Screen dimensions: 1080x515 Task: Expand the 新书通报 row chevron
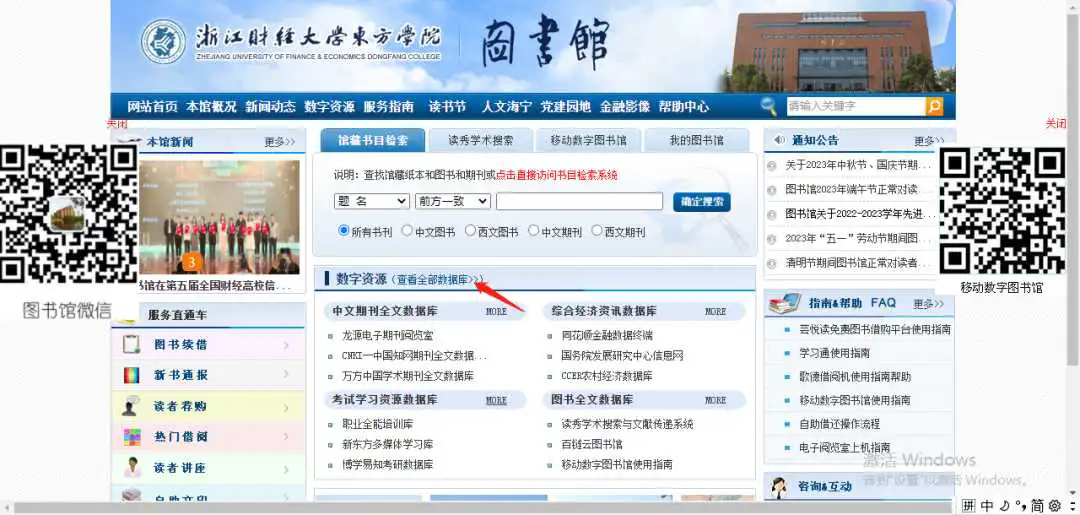(286, 375)
